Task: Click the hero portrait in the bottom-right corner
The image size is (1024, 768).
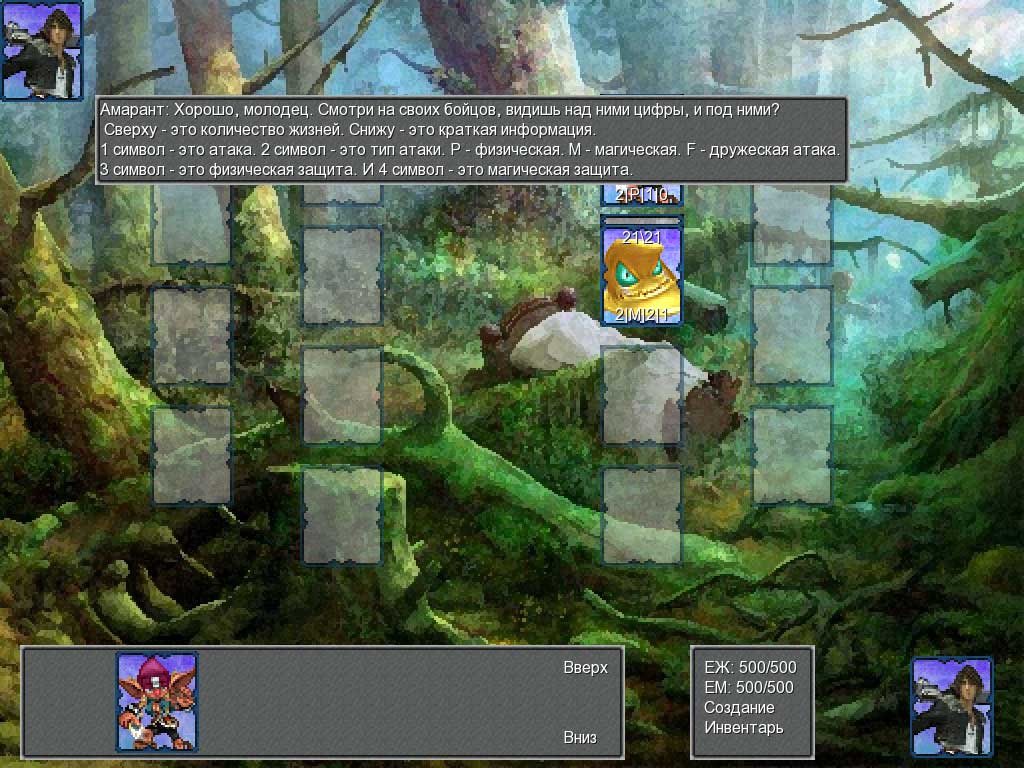Action: (952, 706)
